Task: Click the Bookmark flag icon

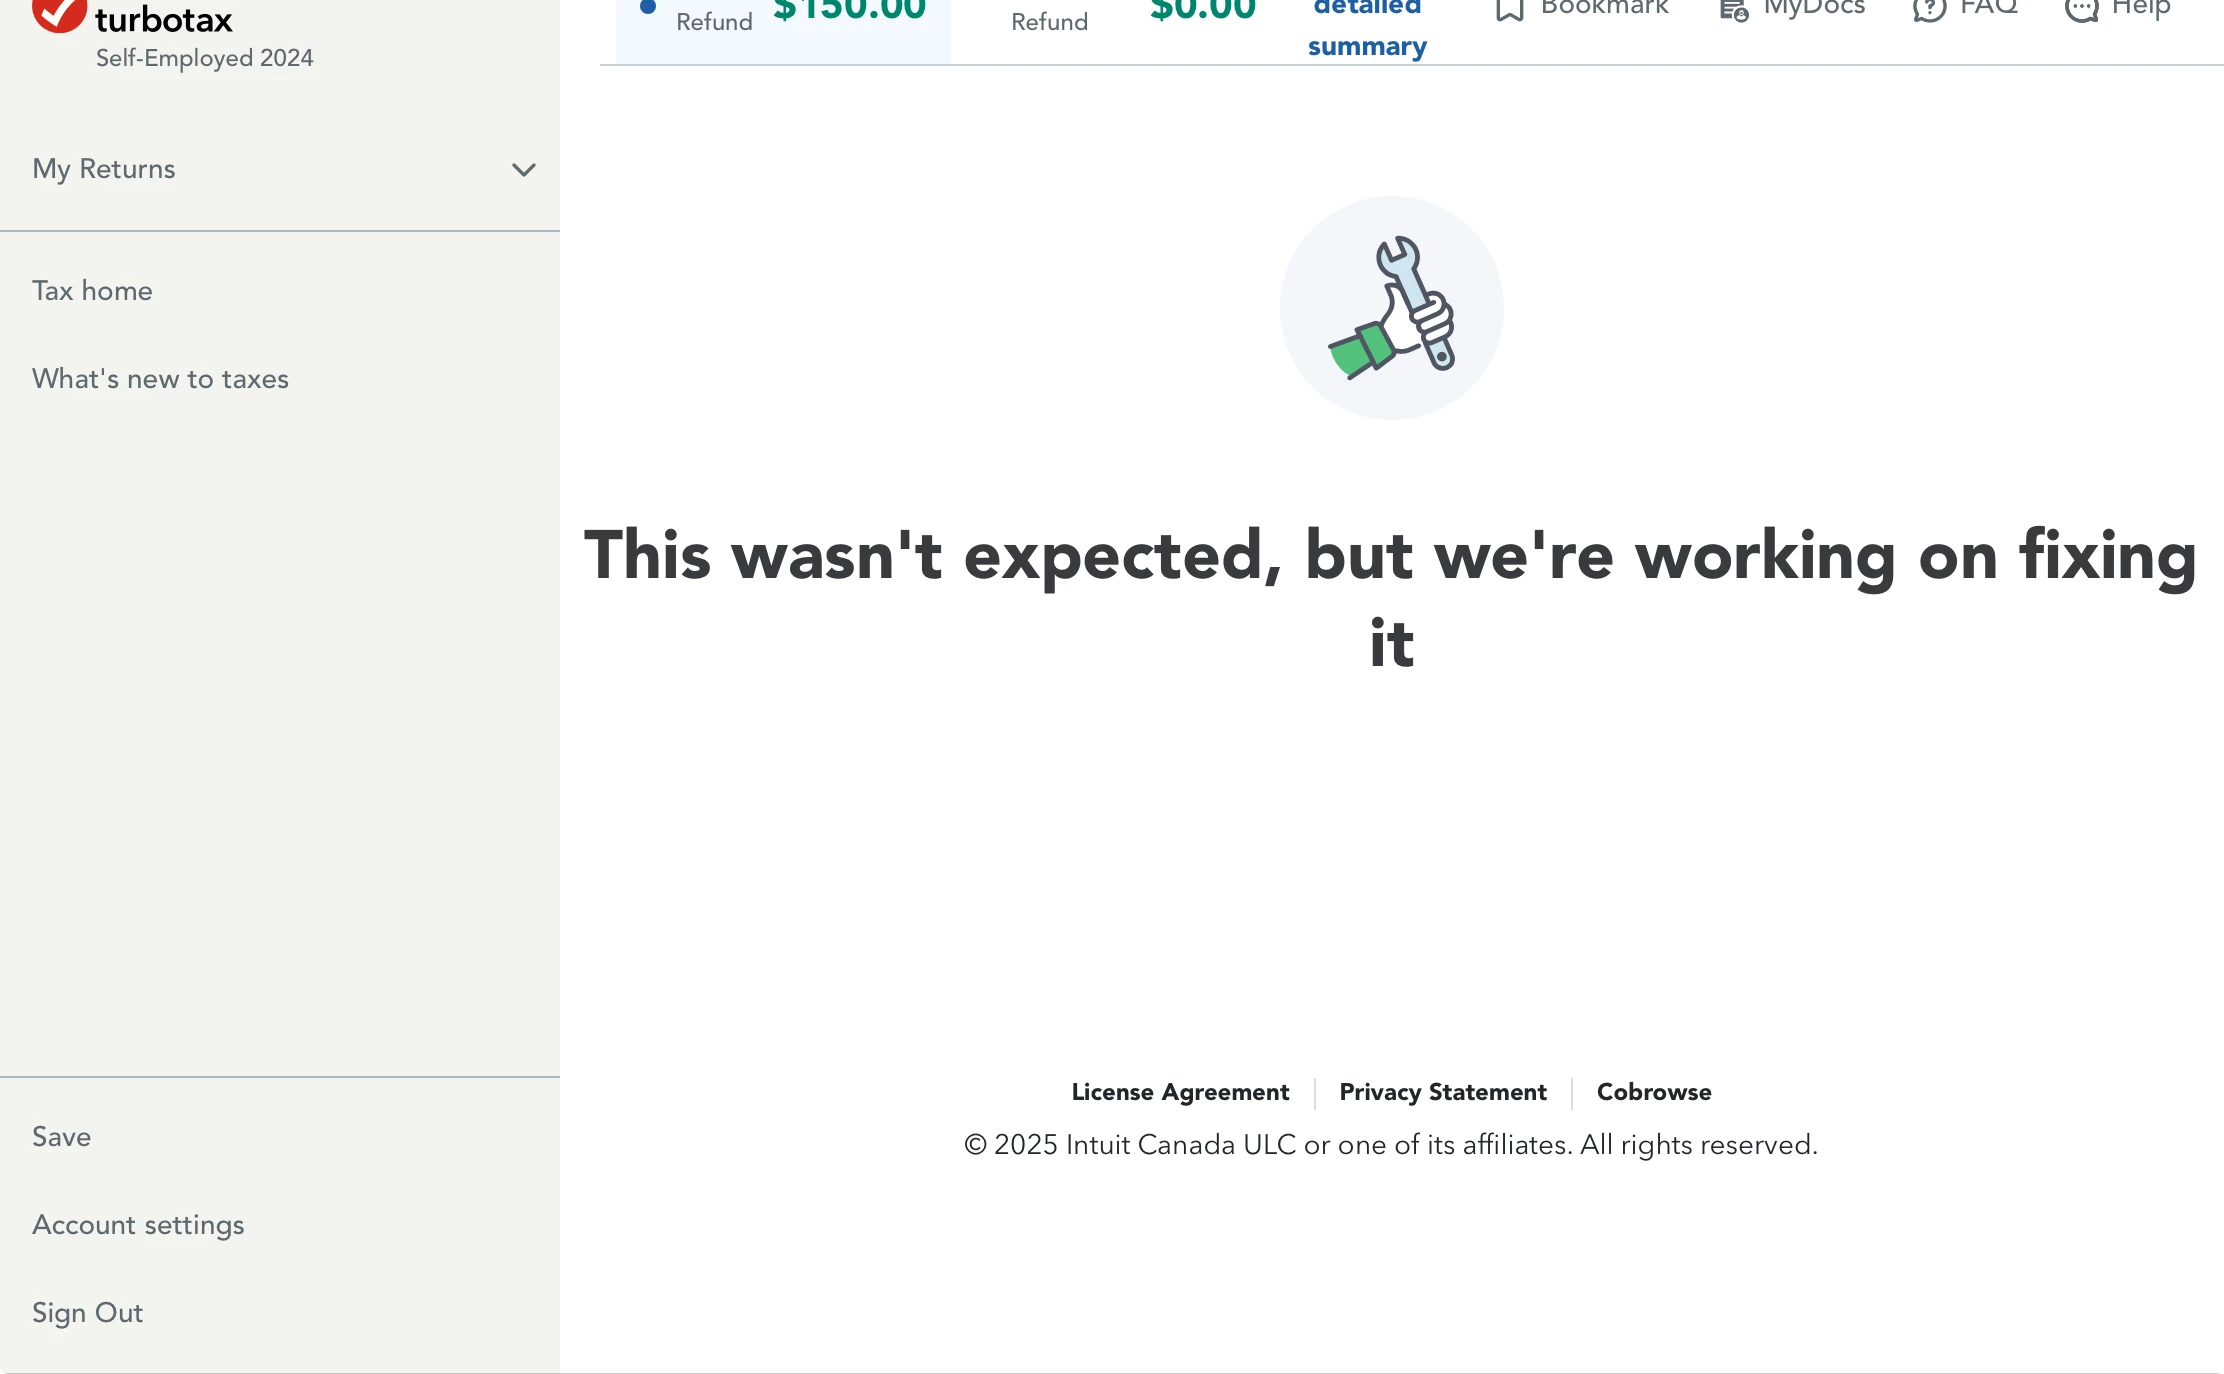Action: [1509, 10]
